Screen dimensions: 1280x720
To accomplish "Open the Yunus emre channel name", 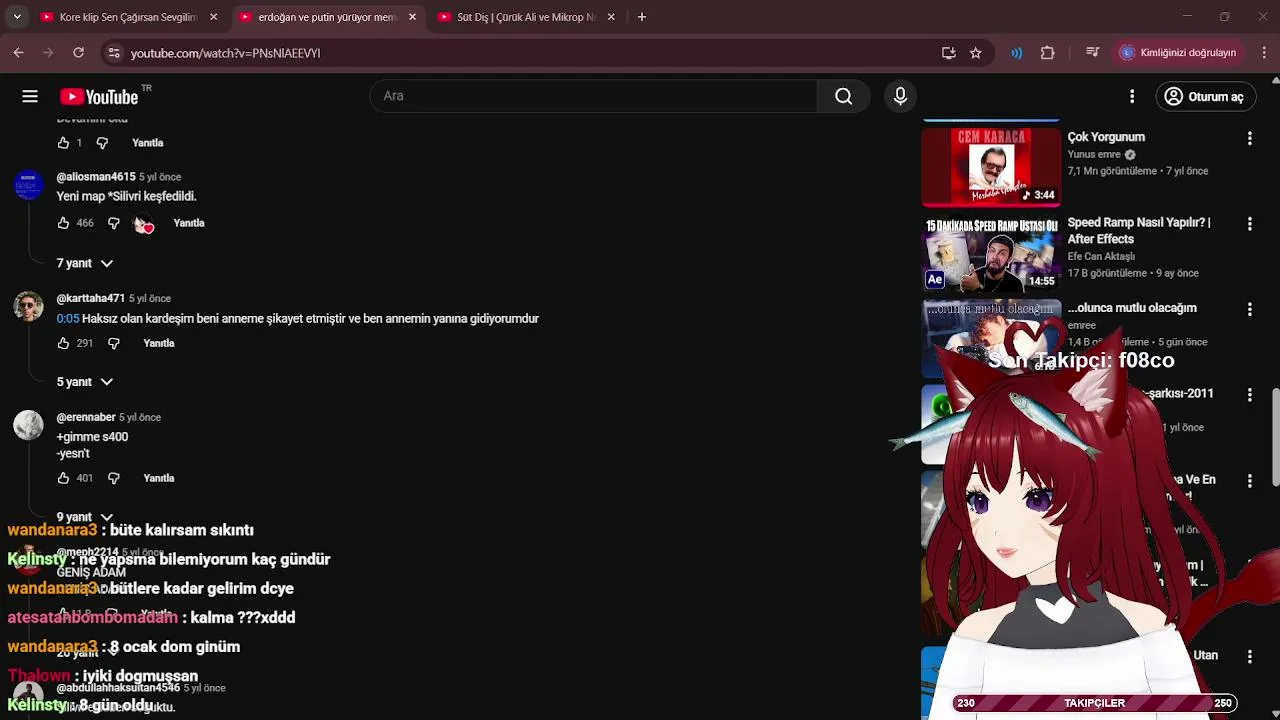I will [x=1094, y=155].
